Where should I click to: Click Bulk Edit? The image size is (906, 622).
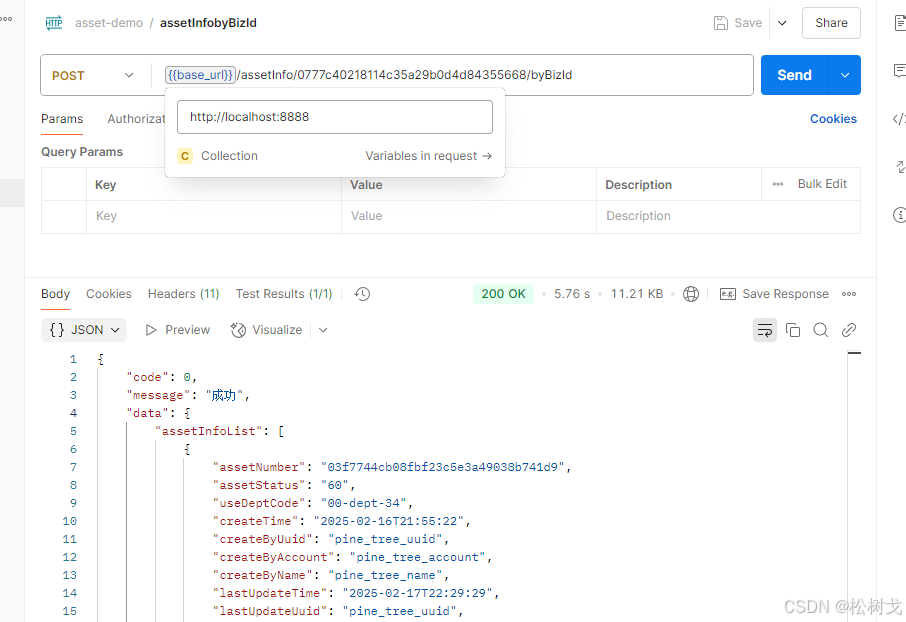822,184
